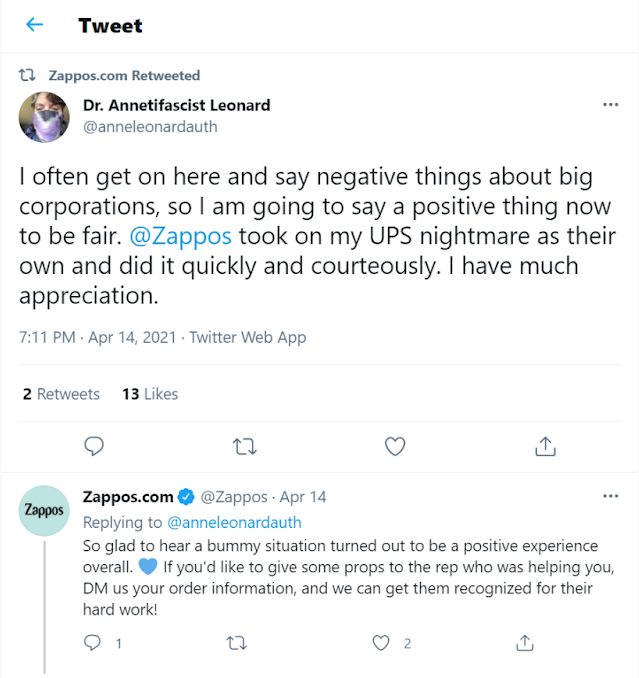
Task: View the 13 Likes list
Action: click(x=150, y=394)
